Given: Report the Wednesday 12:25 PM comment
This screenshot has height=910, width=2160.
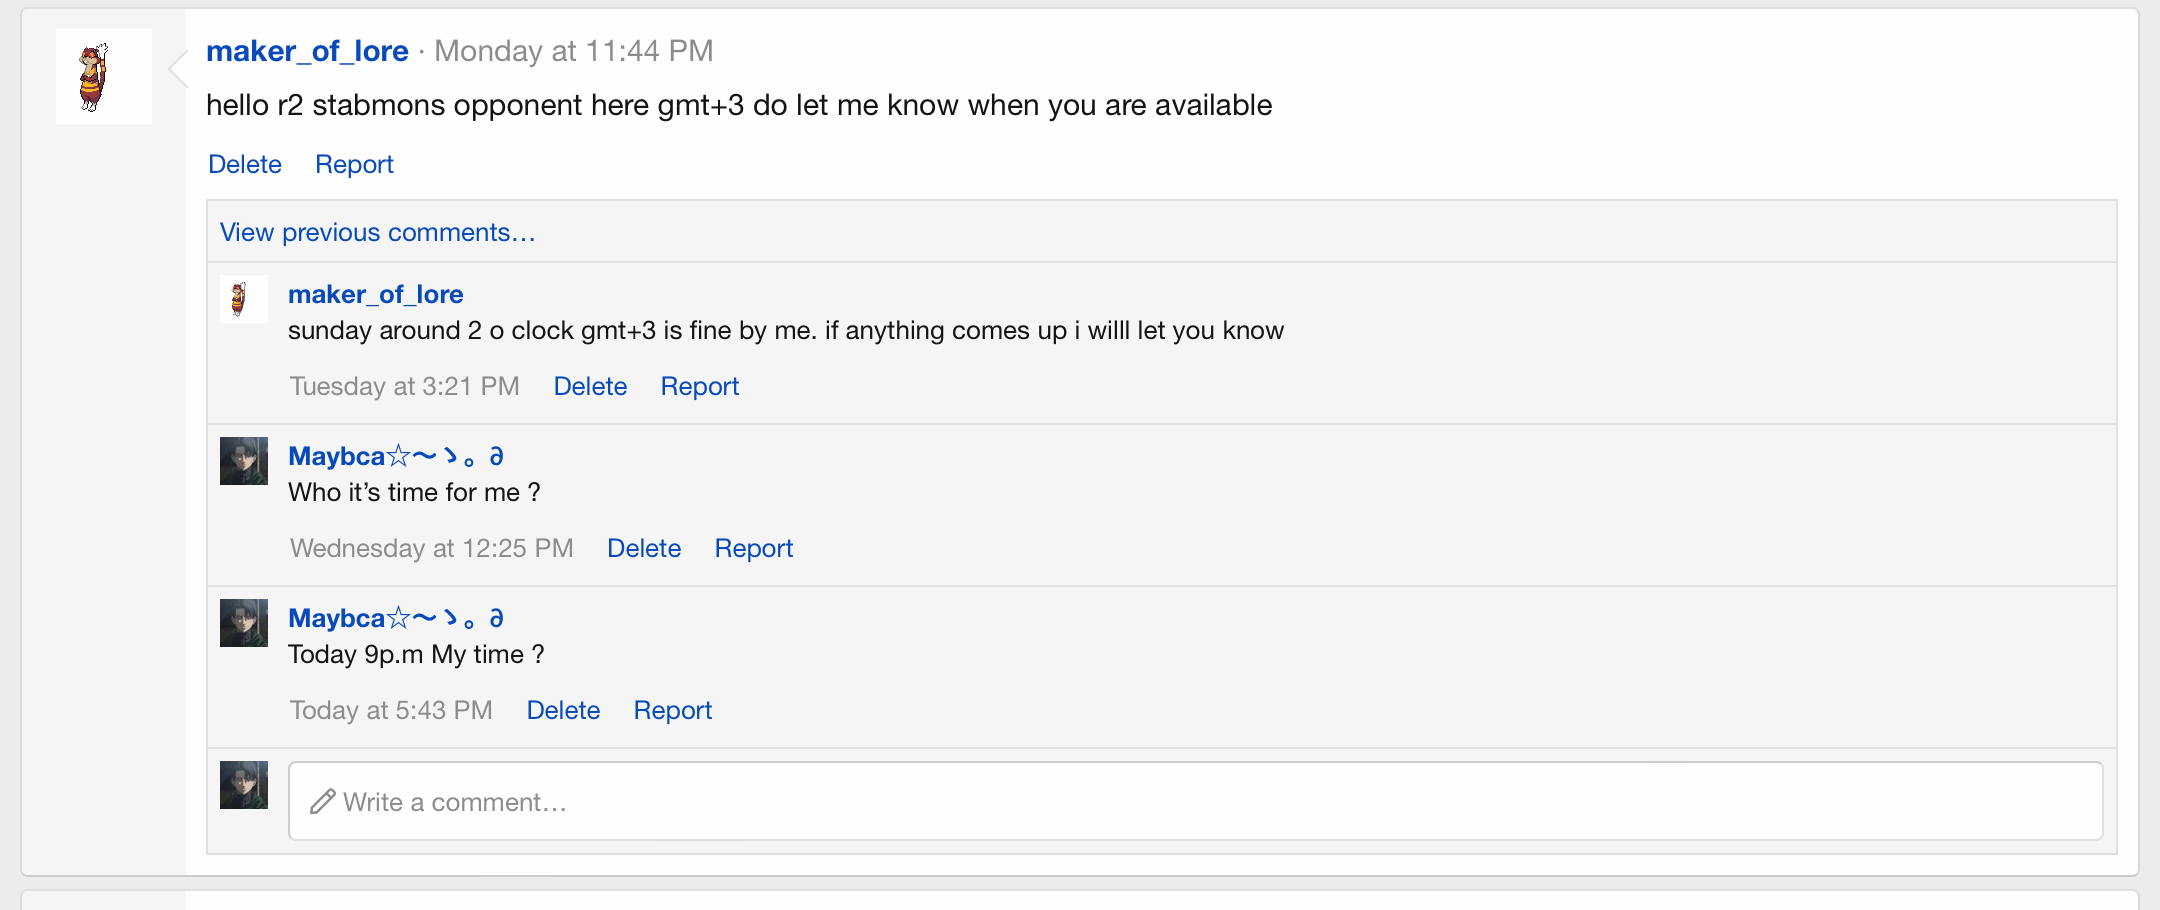Looking at the screenshot, I should click(x=754, y=548).
